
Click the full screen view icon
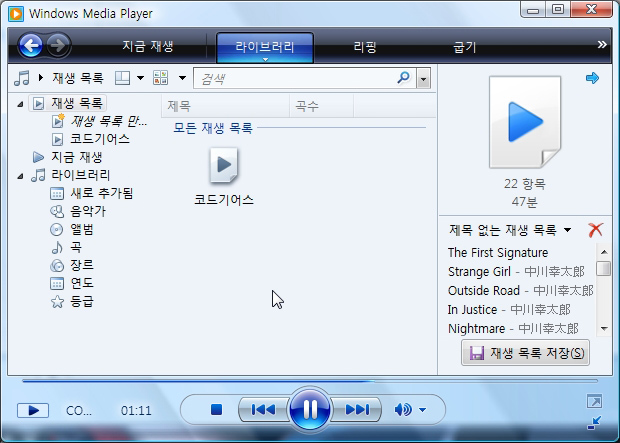coord(594,401)
